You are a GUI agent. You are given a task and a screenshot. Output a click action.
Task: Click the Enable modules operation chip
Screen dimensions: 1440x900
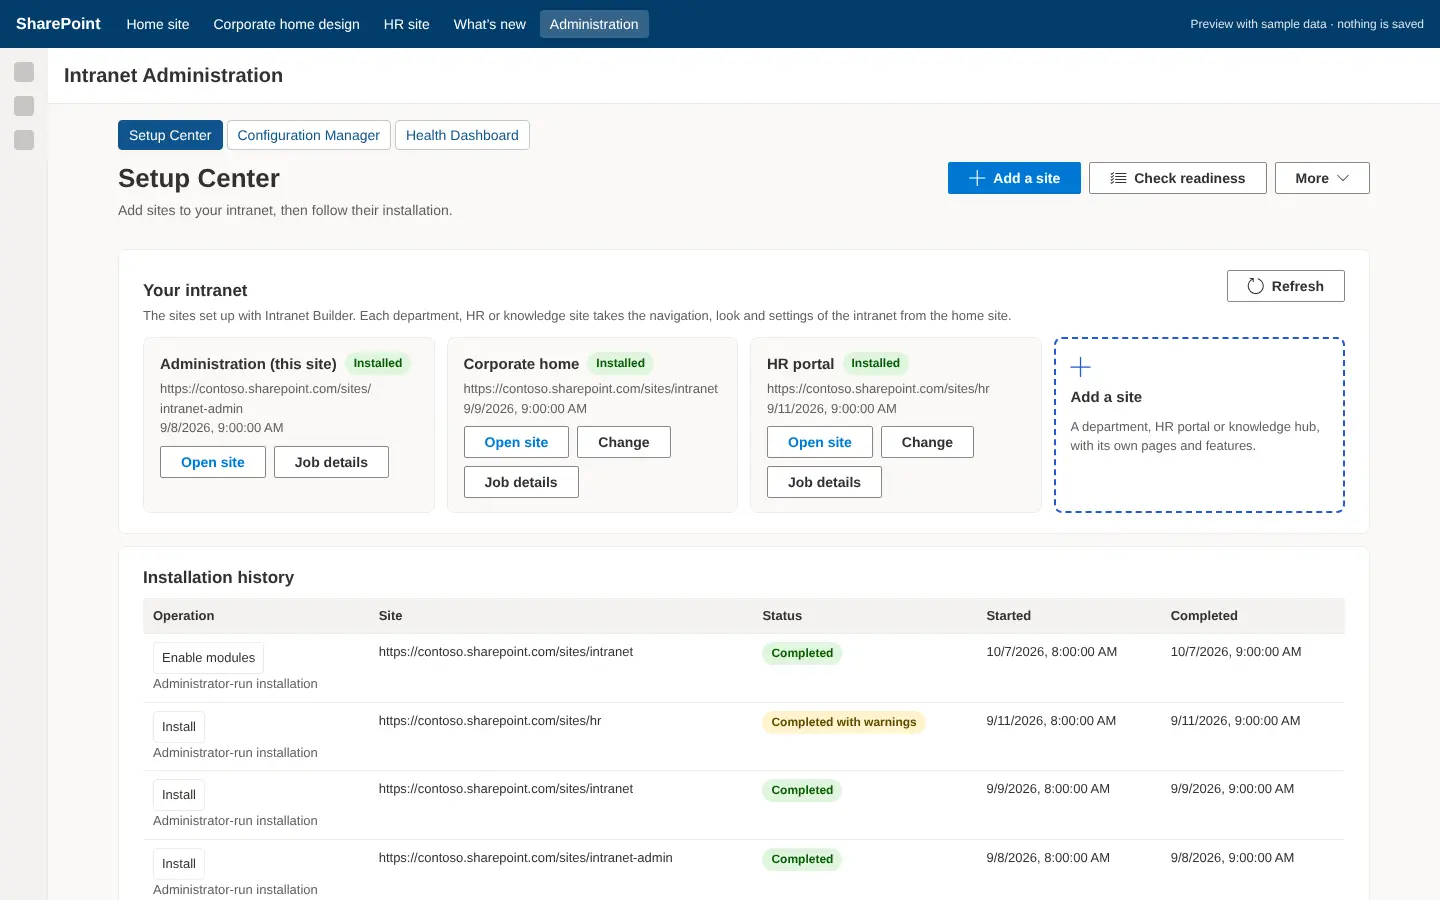pos(208,658)
